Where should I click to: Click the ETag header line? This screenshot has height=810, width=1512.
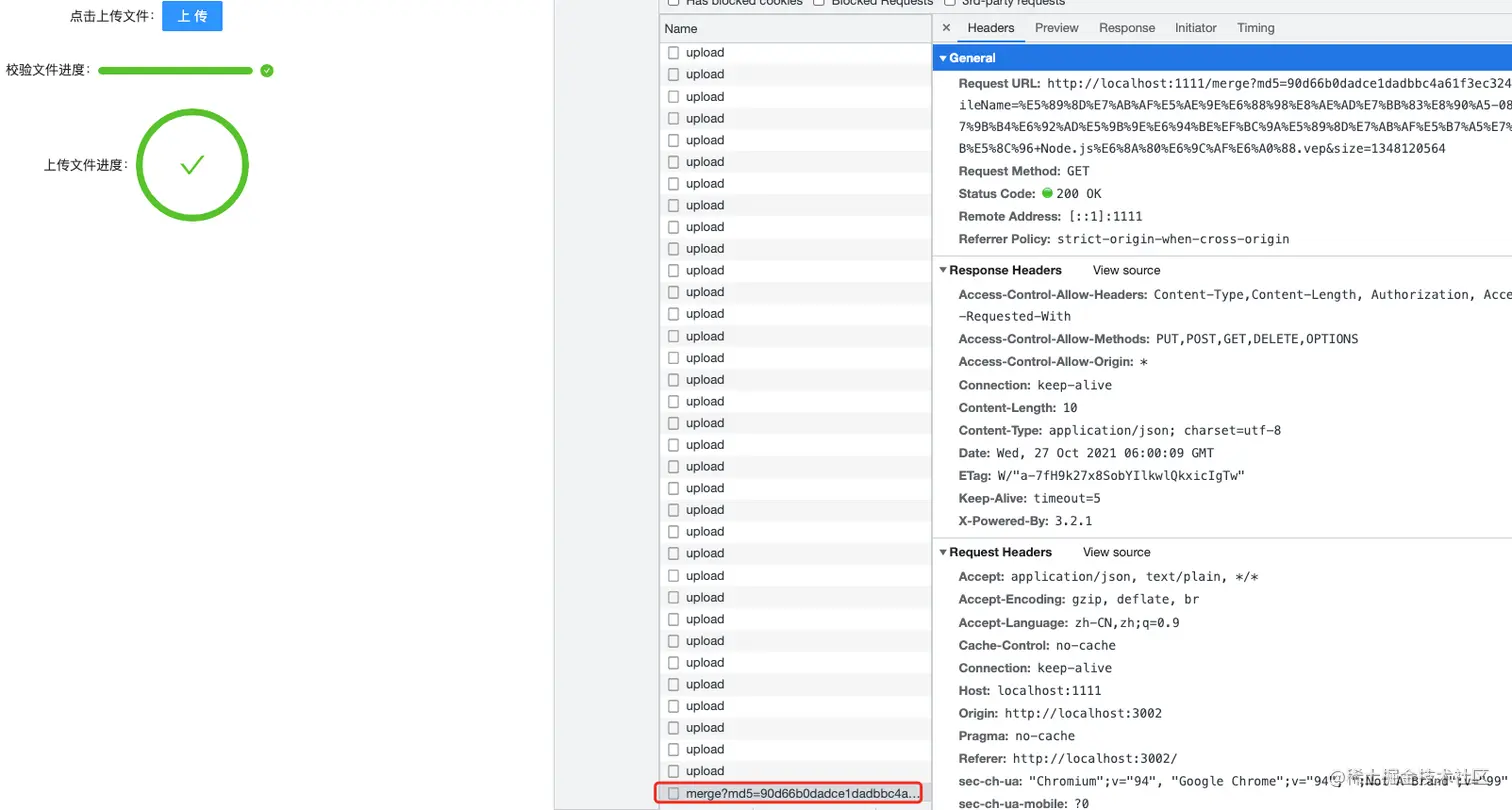point(1101,476)
